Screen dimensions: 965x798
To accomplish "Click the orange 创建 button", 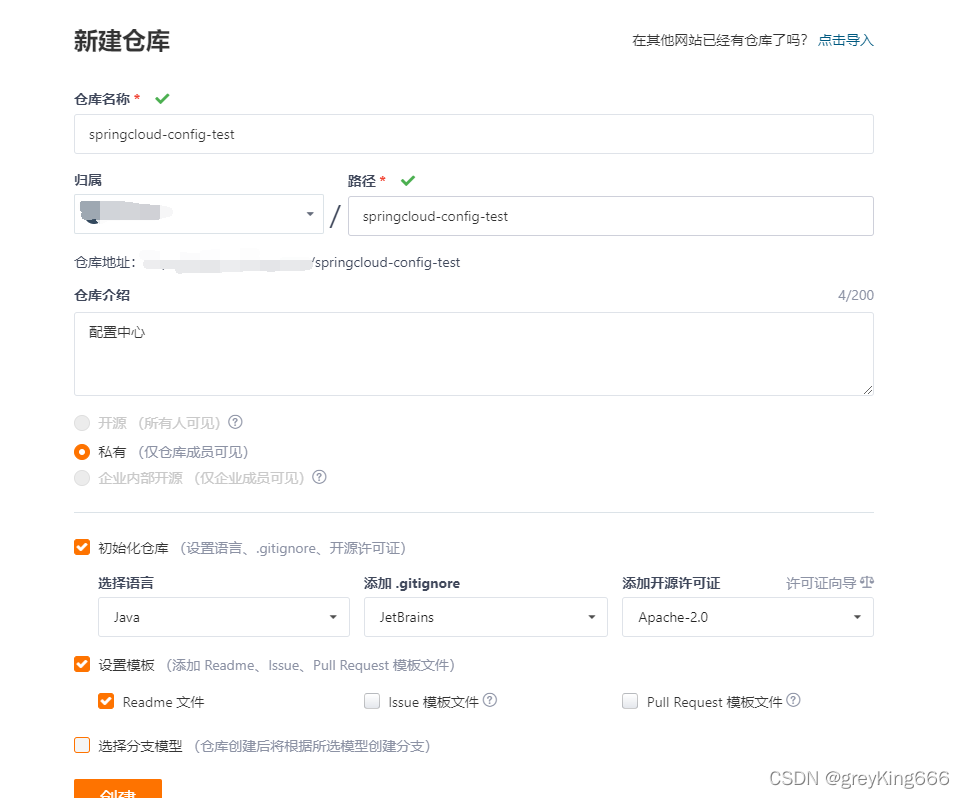I will pos(118,789).
